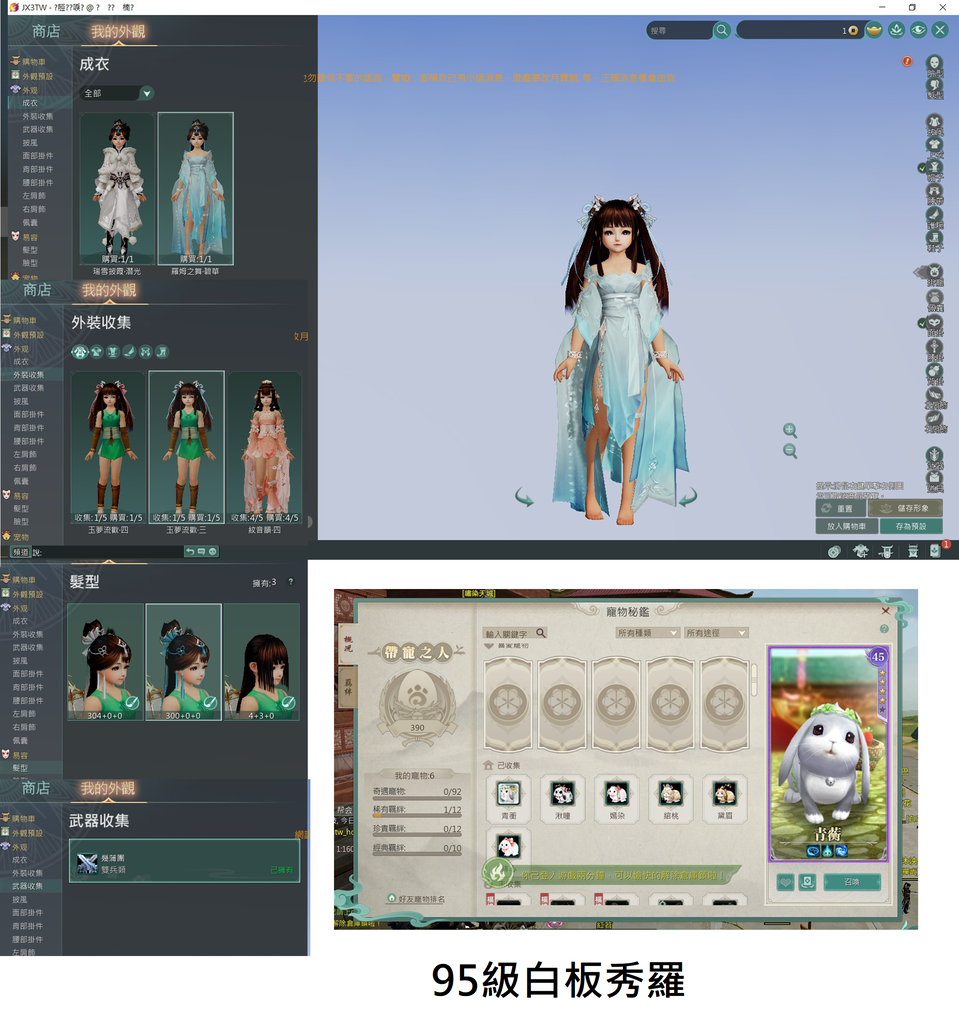Image resolution: width=959 pixels, height=1024 pixels.
Task: Select the shirt (上衣) slot icon
Action: click(935, 145)
